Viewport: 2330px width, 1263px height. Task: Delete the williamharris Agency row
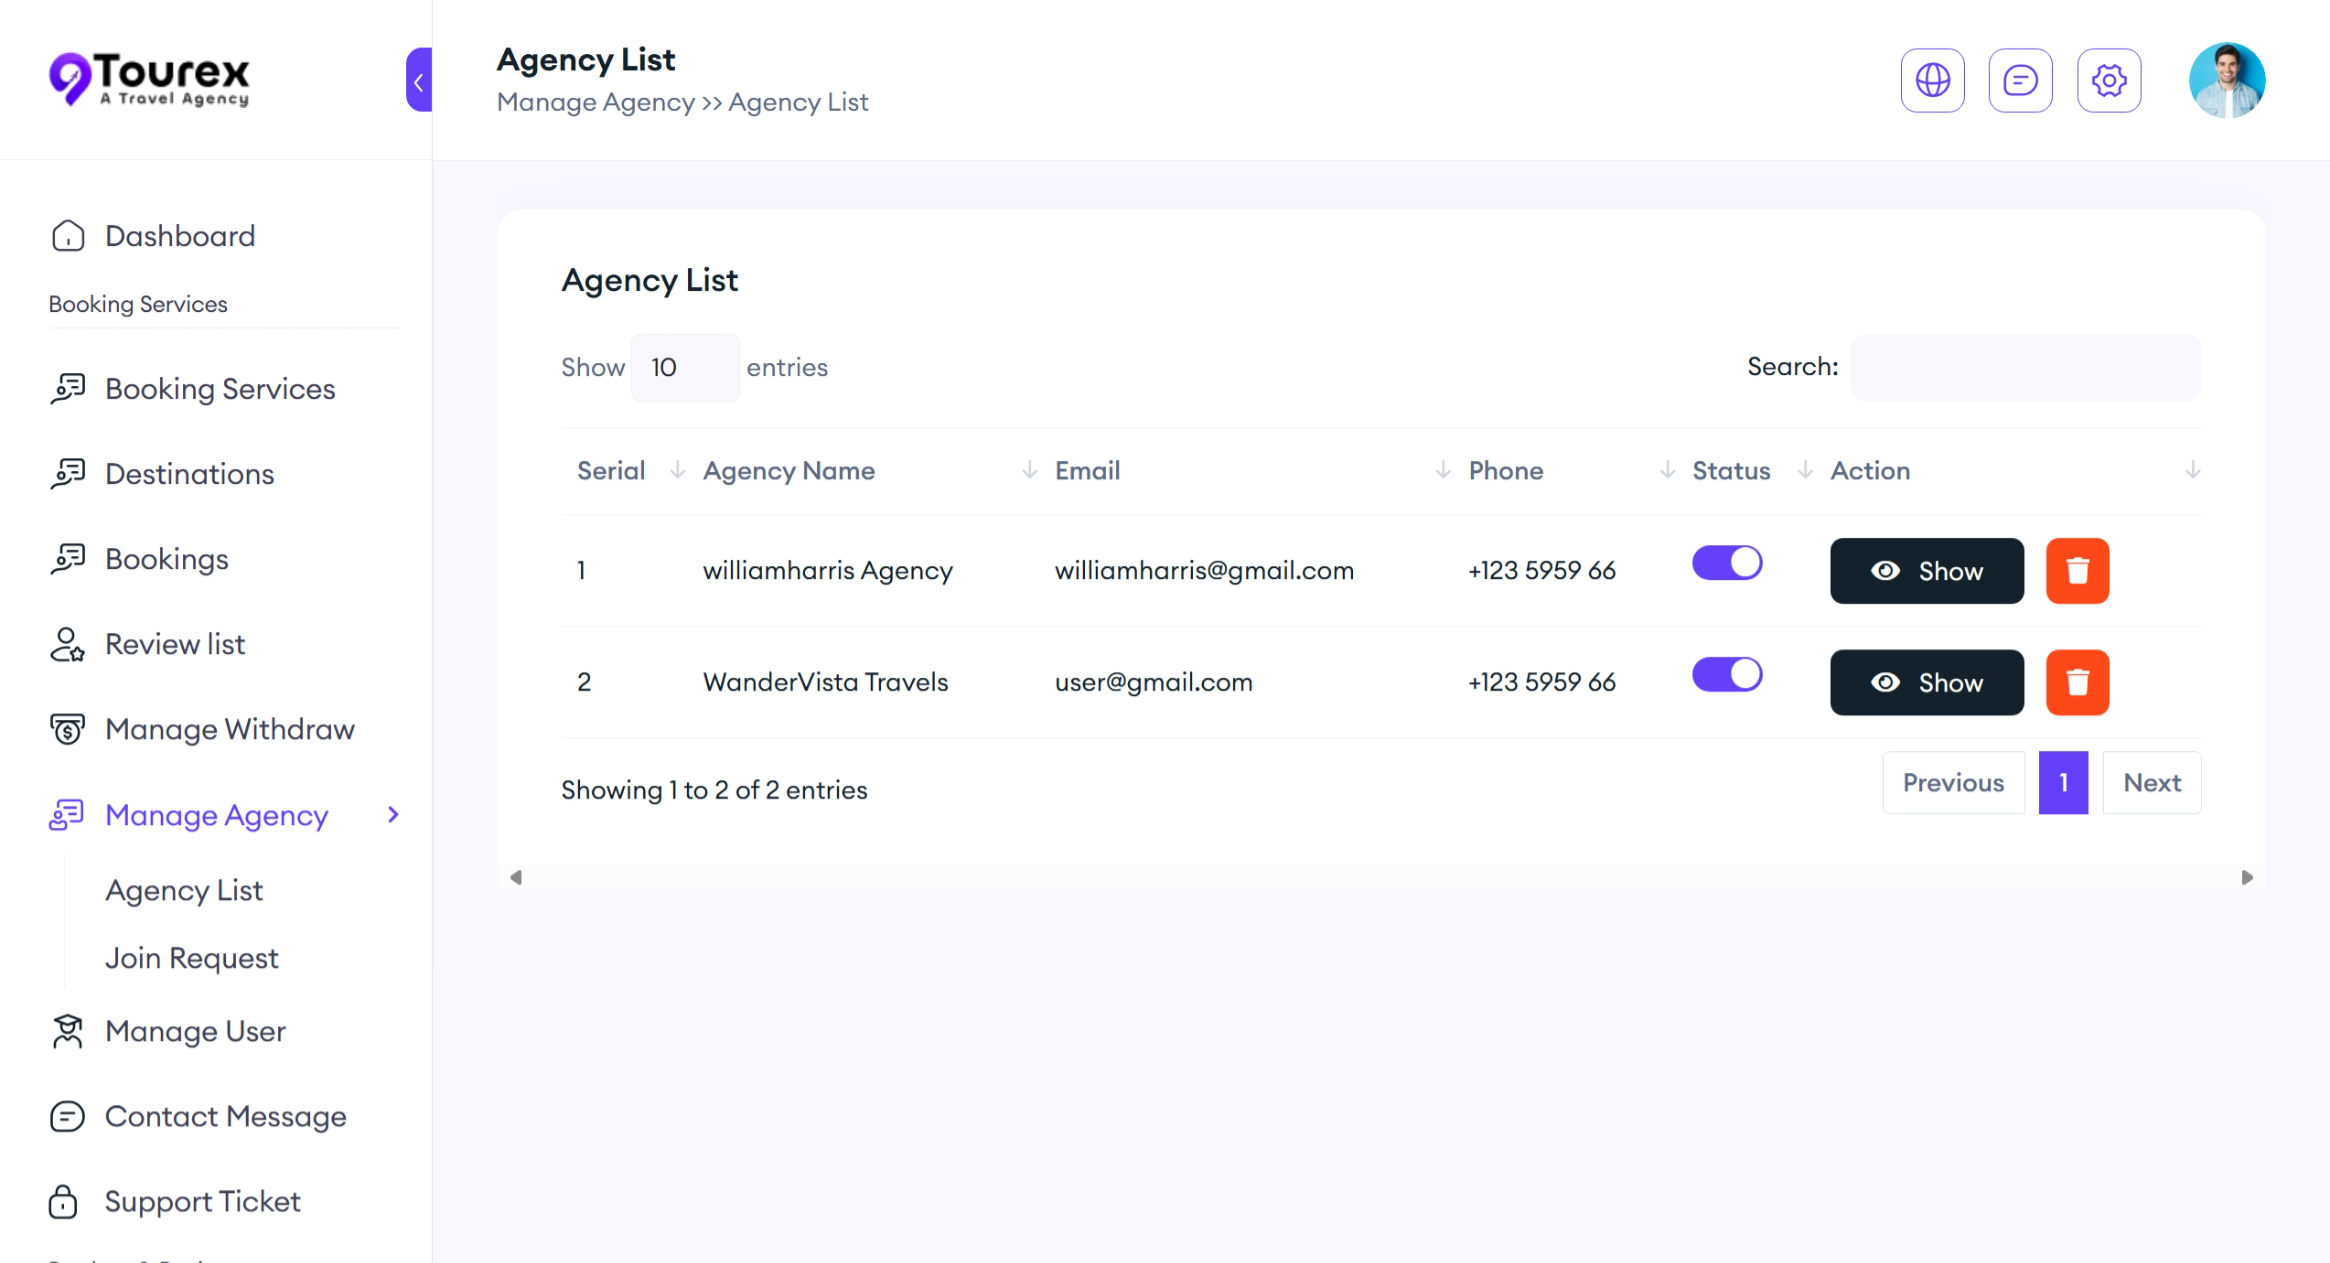[x=2077, y=571]
